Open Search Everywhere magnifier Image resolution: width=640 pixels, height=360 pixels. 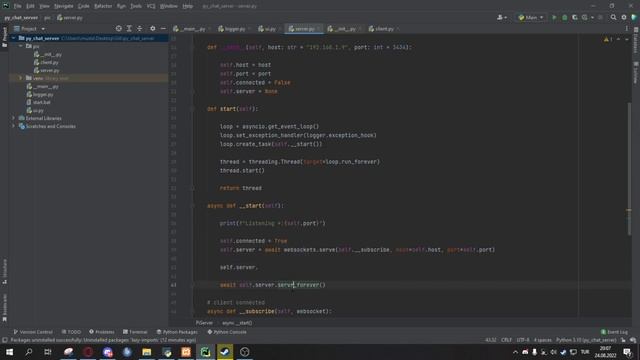pyautogui.click(x=613, y=18)
